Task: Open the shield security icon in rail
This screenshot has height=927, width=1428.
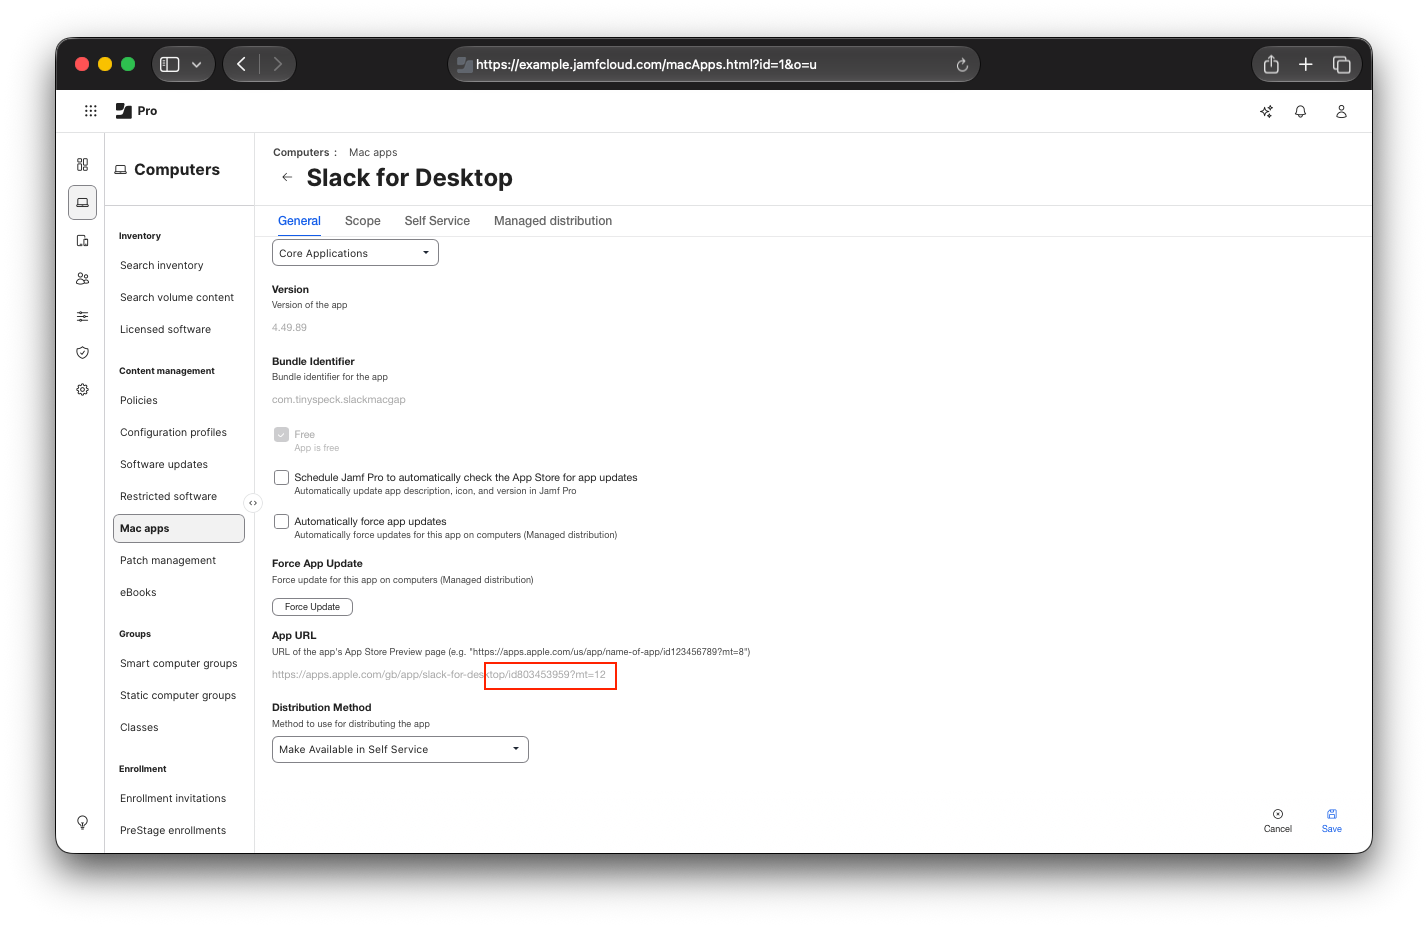Action: (82, 352)
